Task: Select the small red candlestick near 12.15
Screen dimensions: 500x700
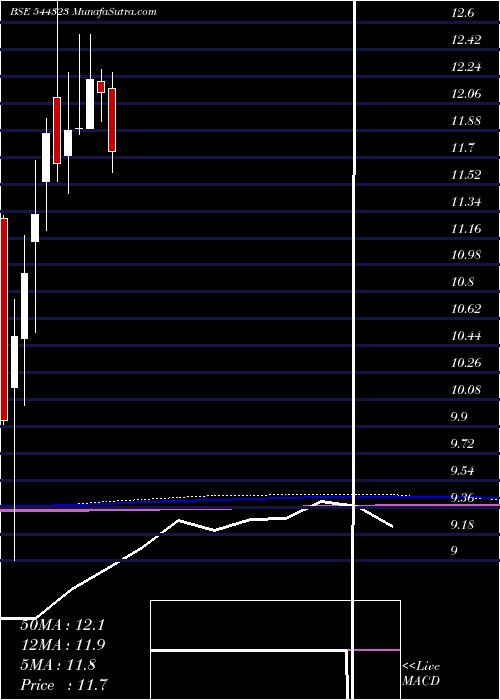Action: point(101,87)
